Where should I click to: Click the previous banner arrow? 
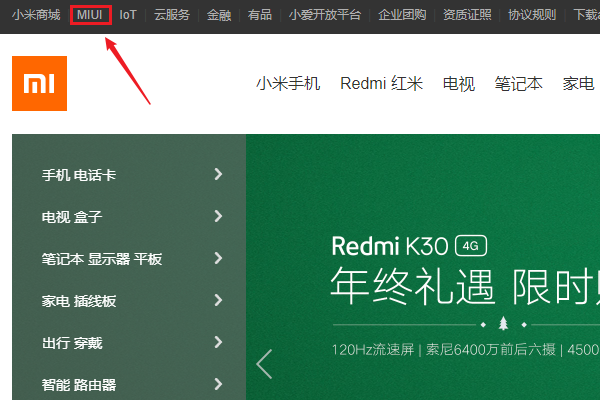[264, 364]
